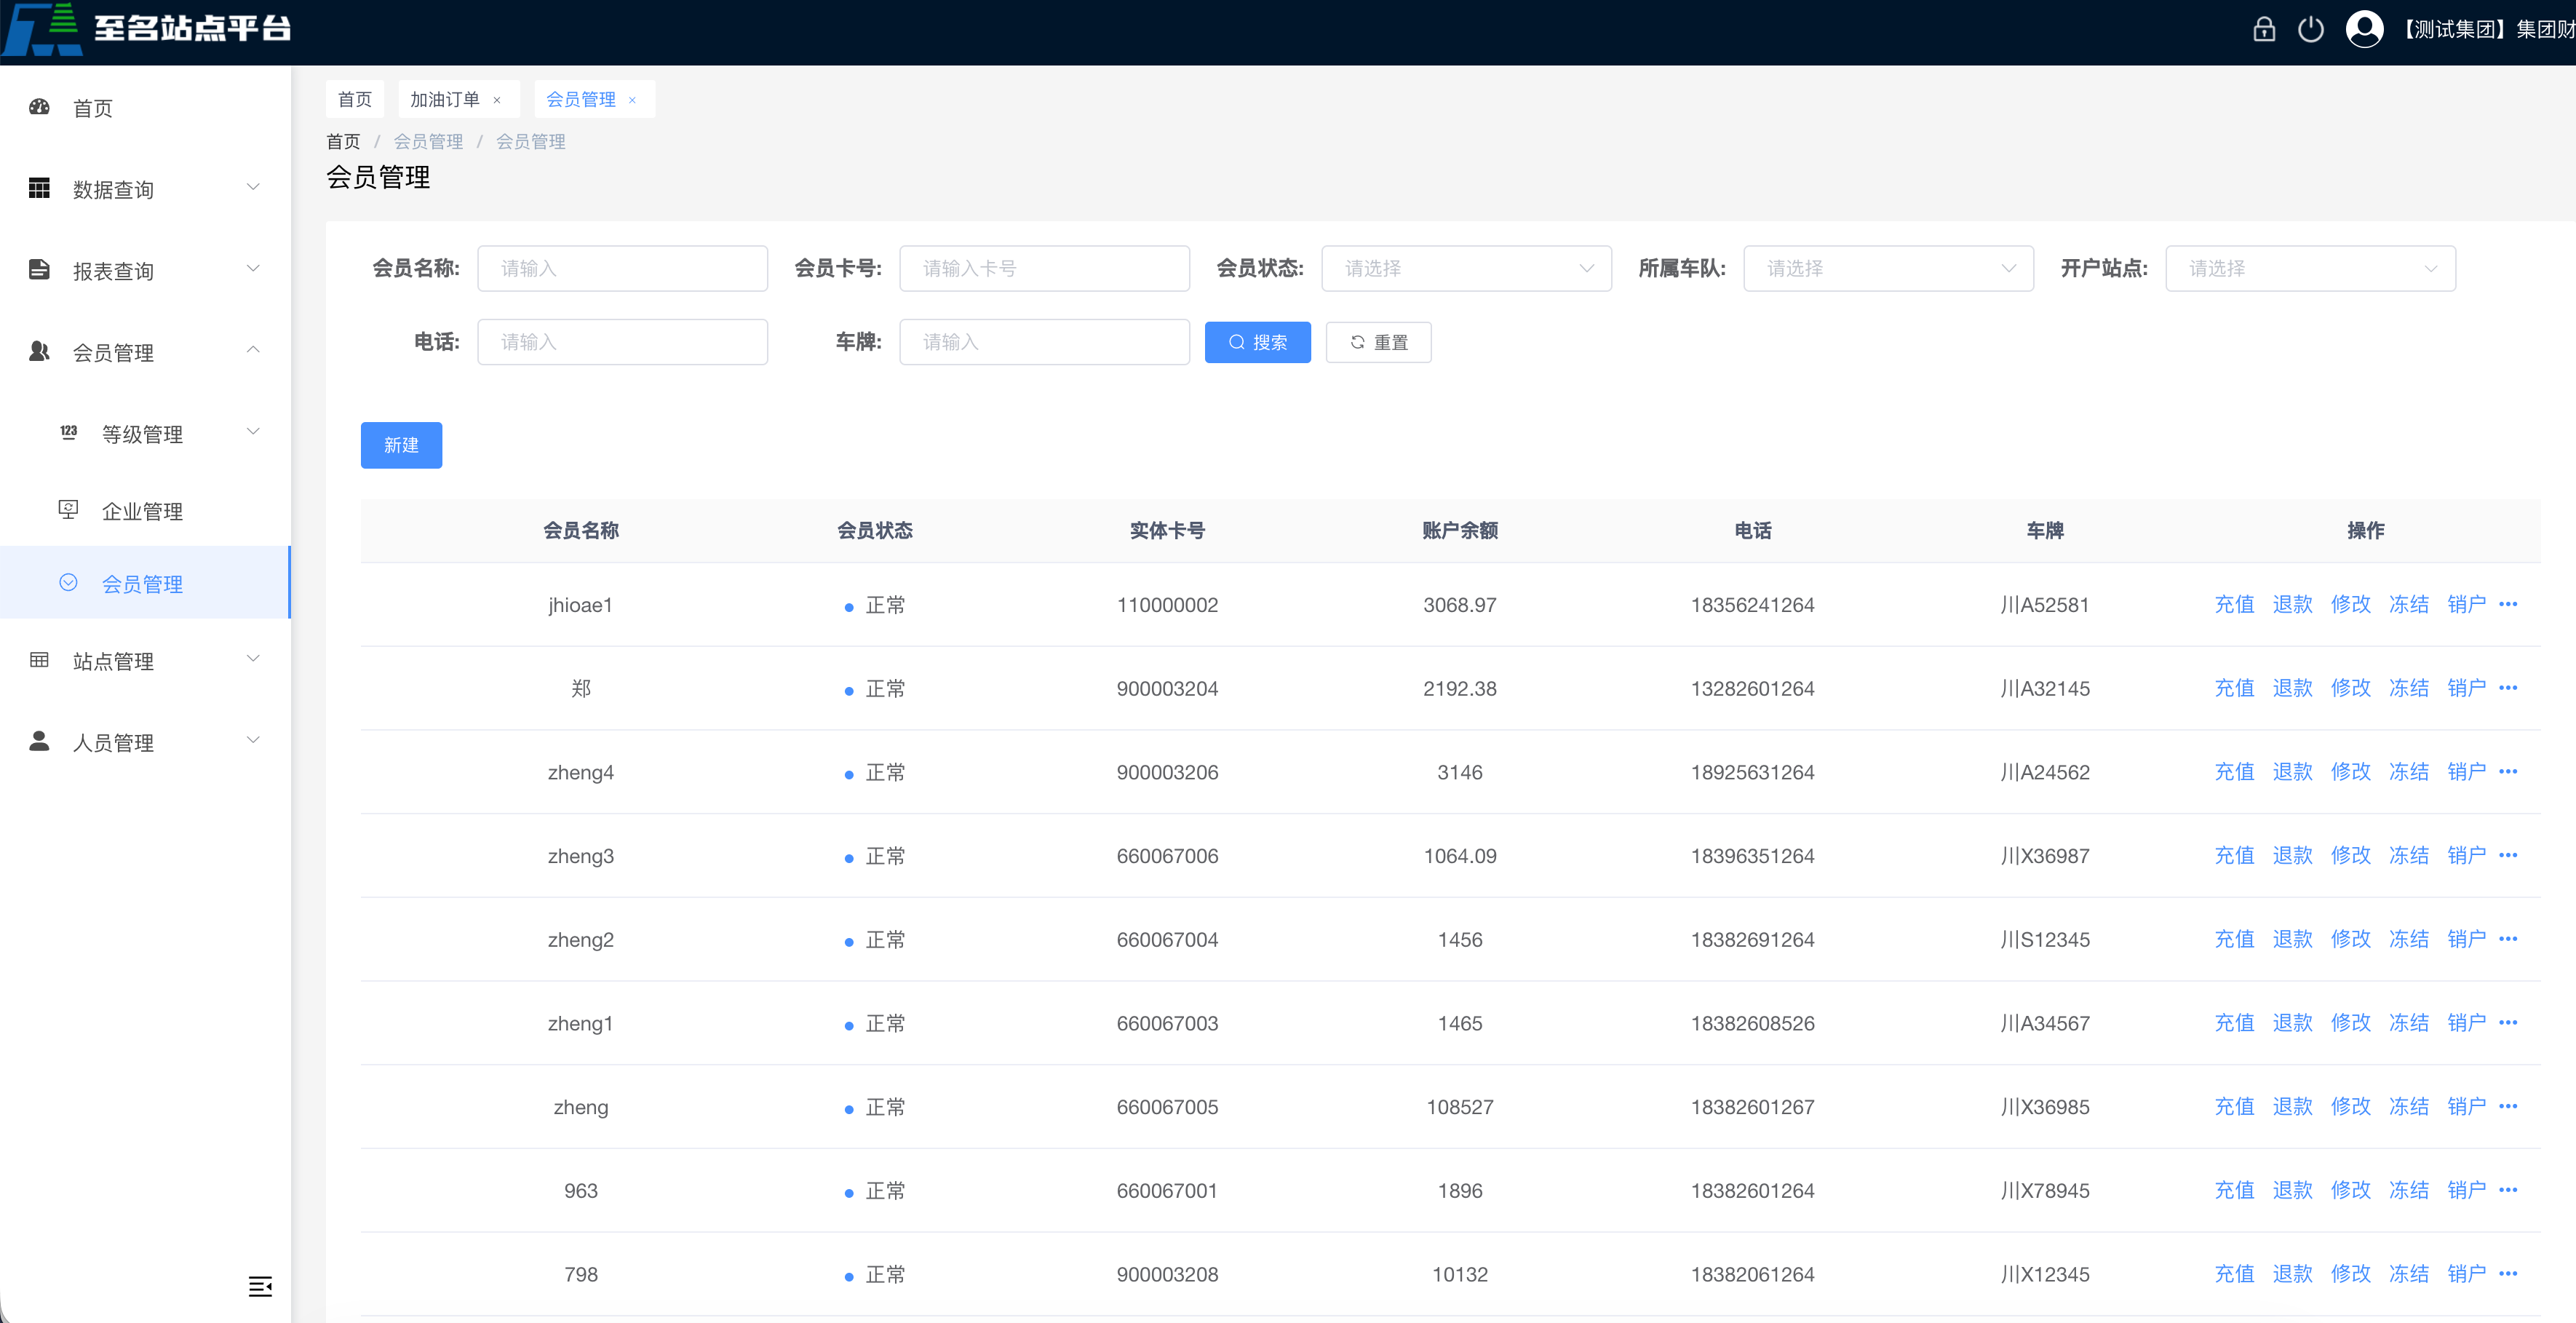
Task: Click 退款 for member zheng
Action: [x=2292, y=1106]
